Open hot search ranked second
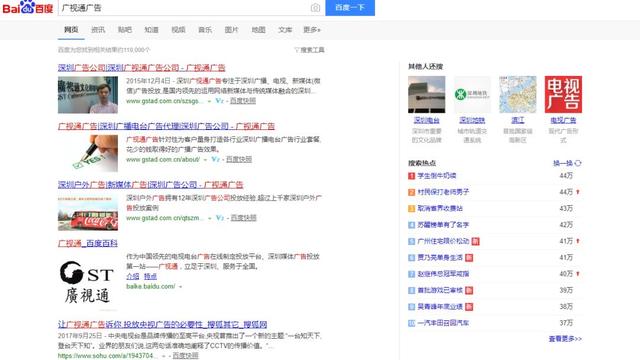The image size is (640, 360). point(443,192)
